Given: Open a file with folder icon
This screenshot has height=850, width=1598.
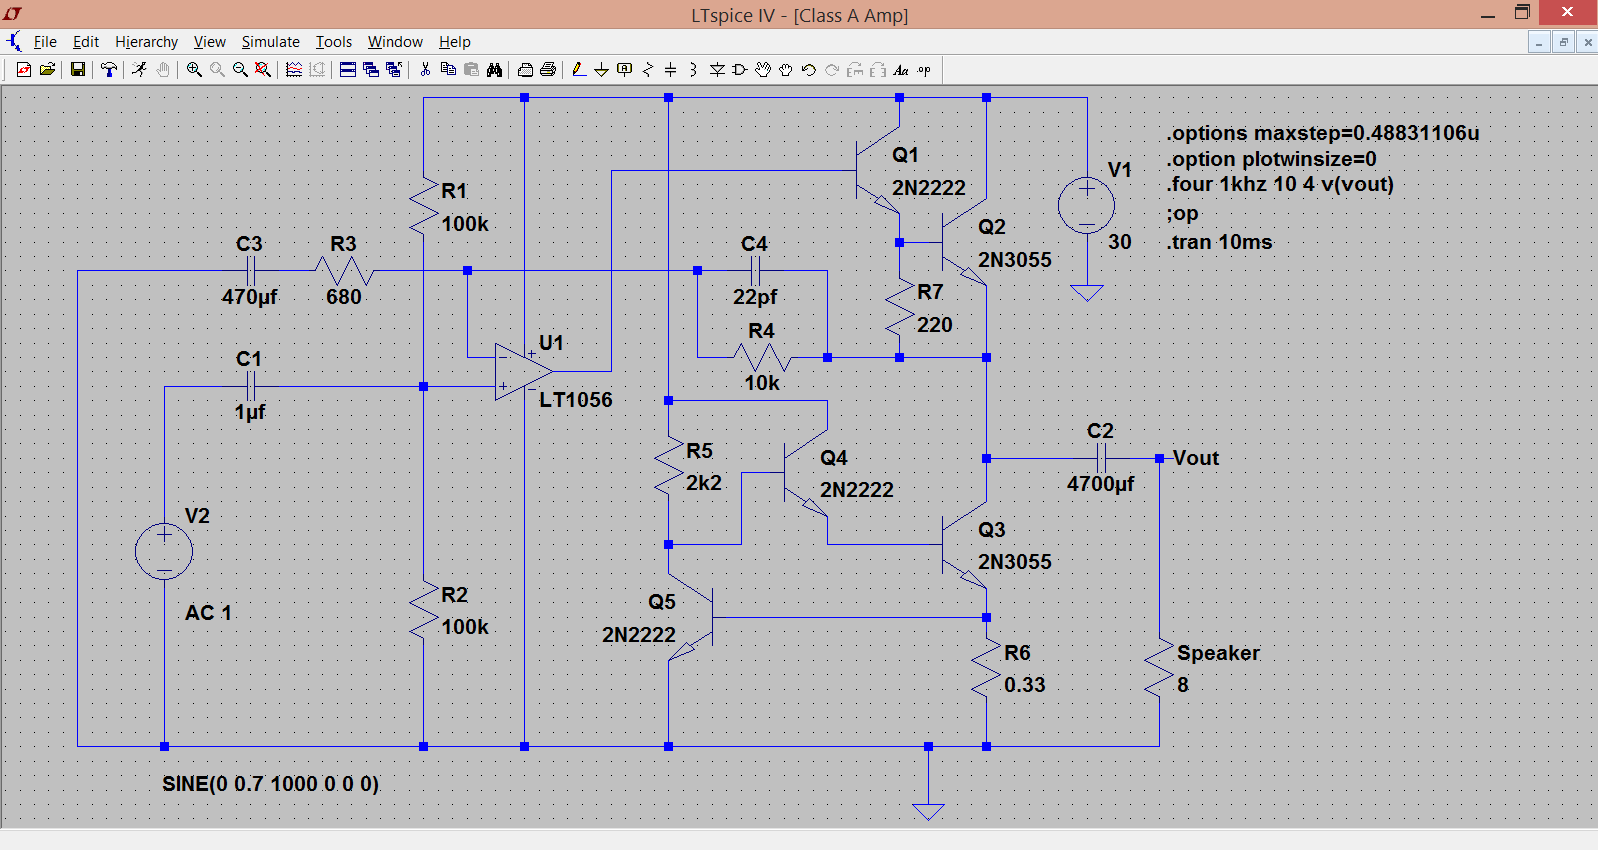Looking at the screenshot, I should point(47,70).
